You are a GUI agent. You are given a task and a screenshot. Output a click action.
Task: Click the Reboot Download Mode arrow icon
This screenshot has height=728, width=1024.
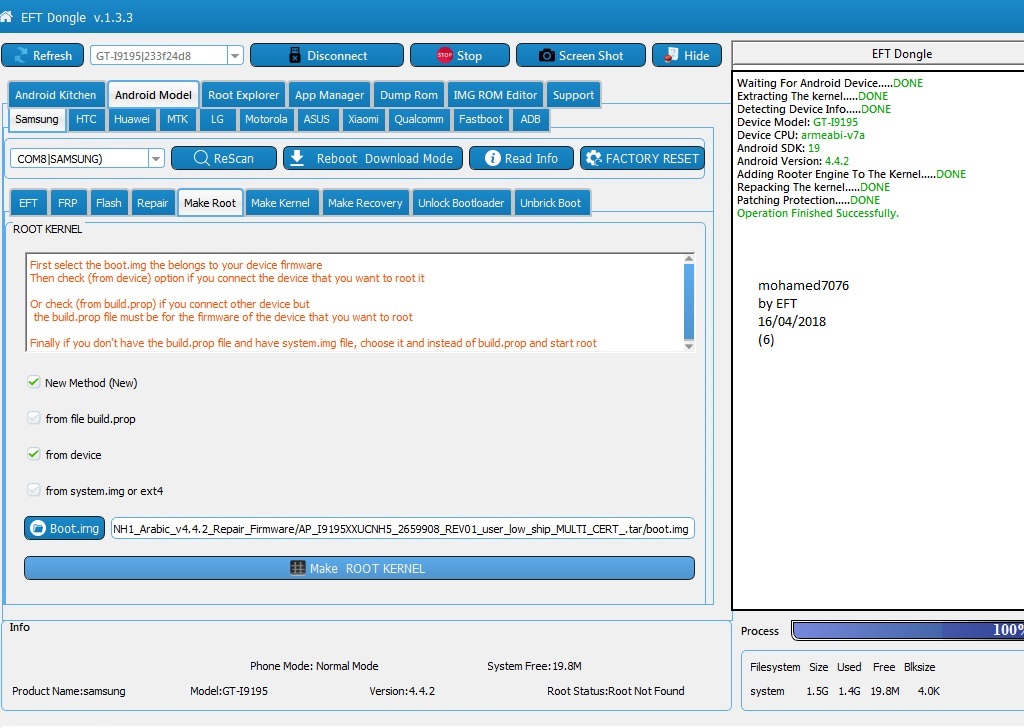point(297,158)
